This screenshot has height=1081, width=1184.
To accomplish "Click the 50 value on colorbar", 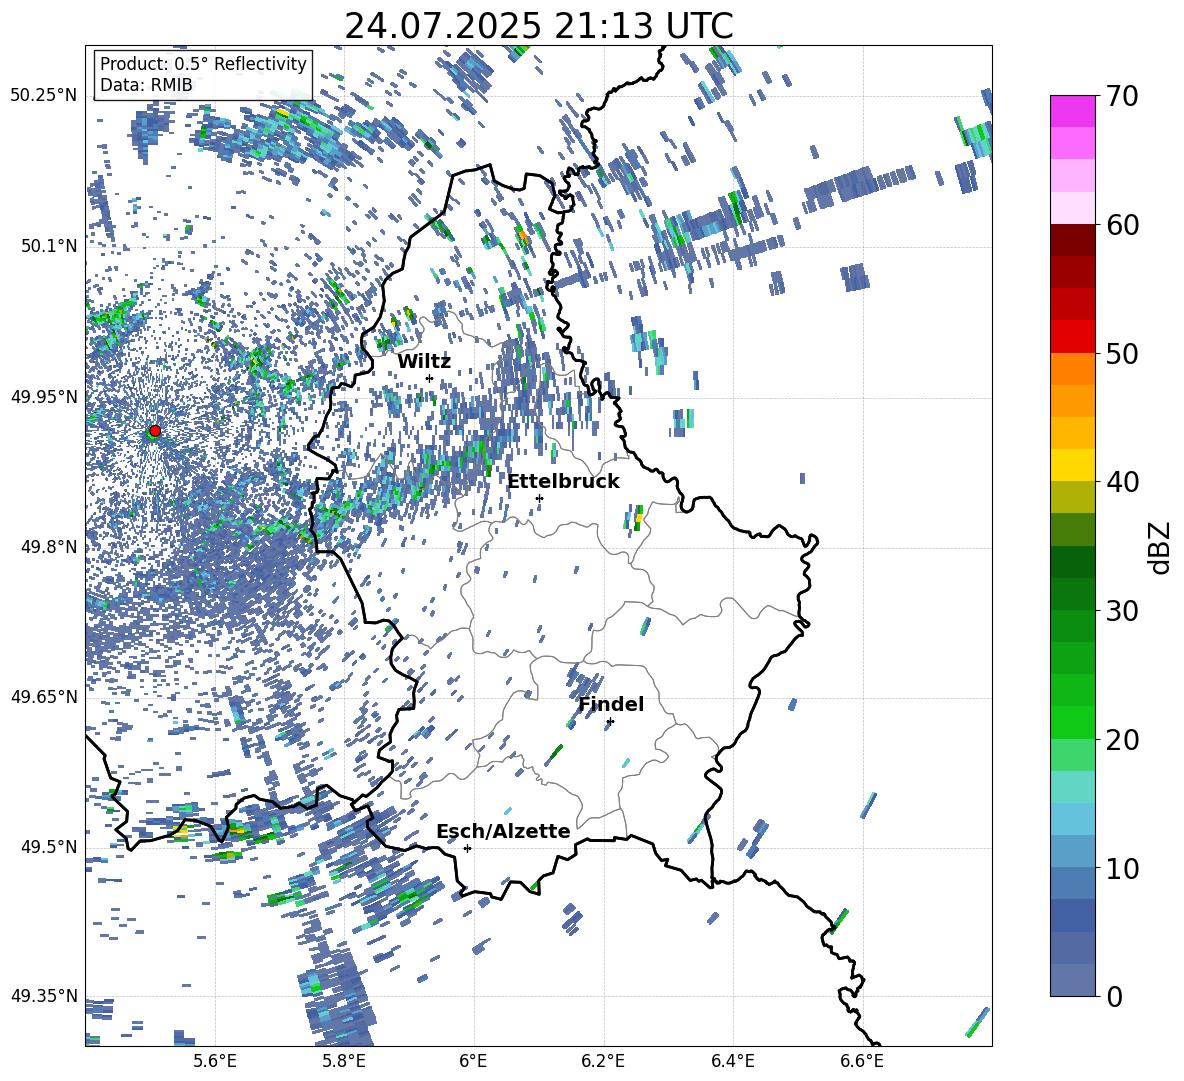I will (1122, 353).
